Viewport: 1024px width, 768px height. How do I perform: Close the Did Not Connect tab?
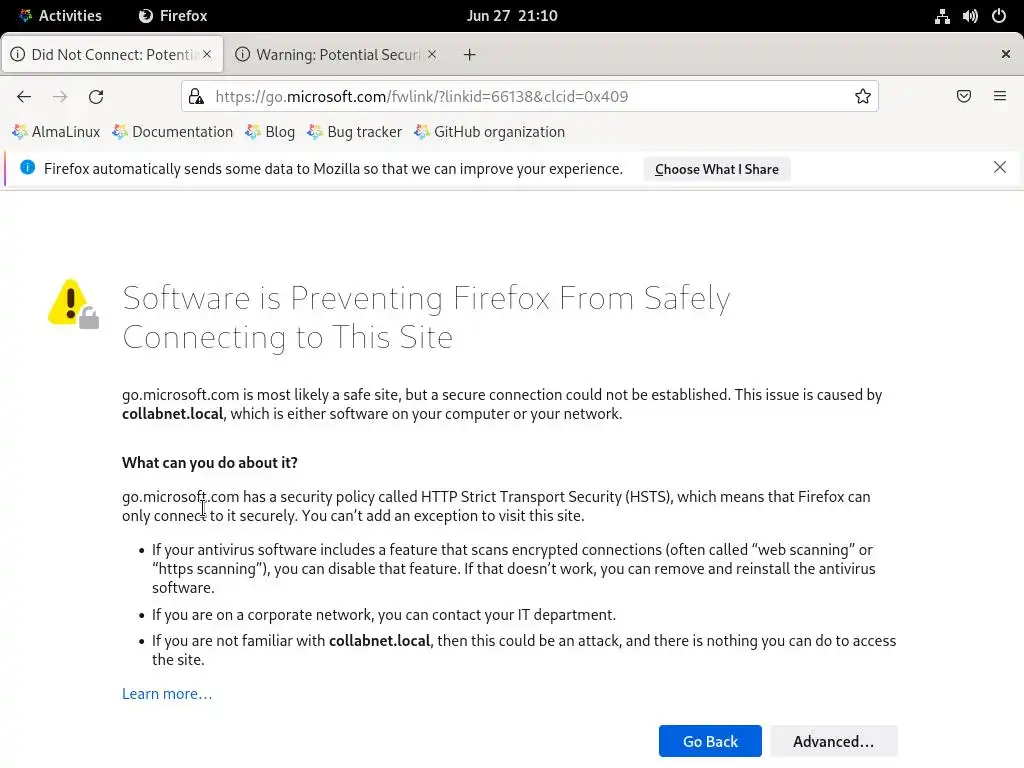pyautogui.click(x=208, y=54)
